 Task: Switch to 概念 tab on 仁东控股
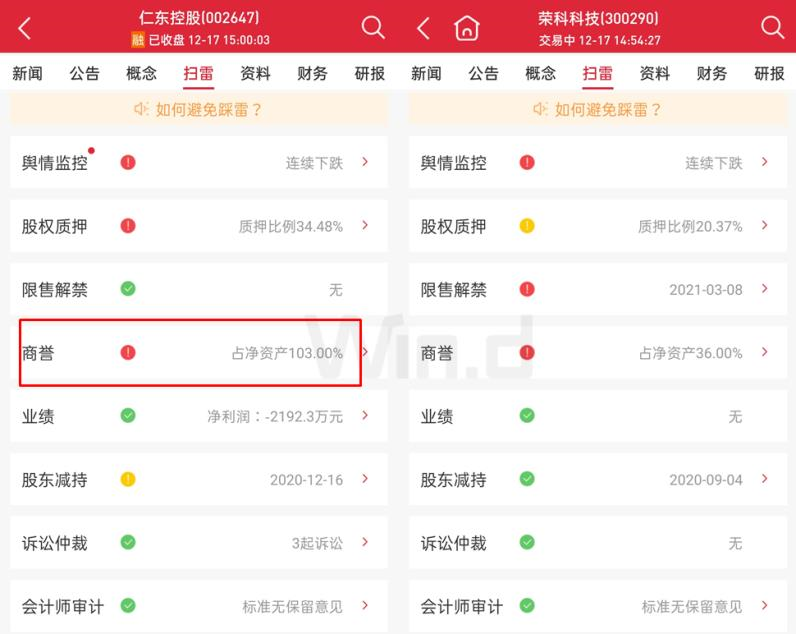coord(141,74)
